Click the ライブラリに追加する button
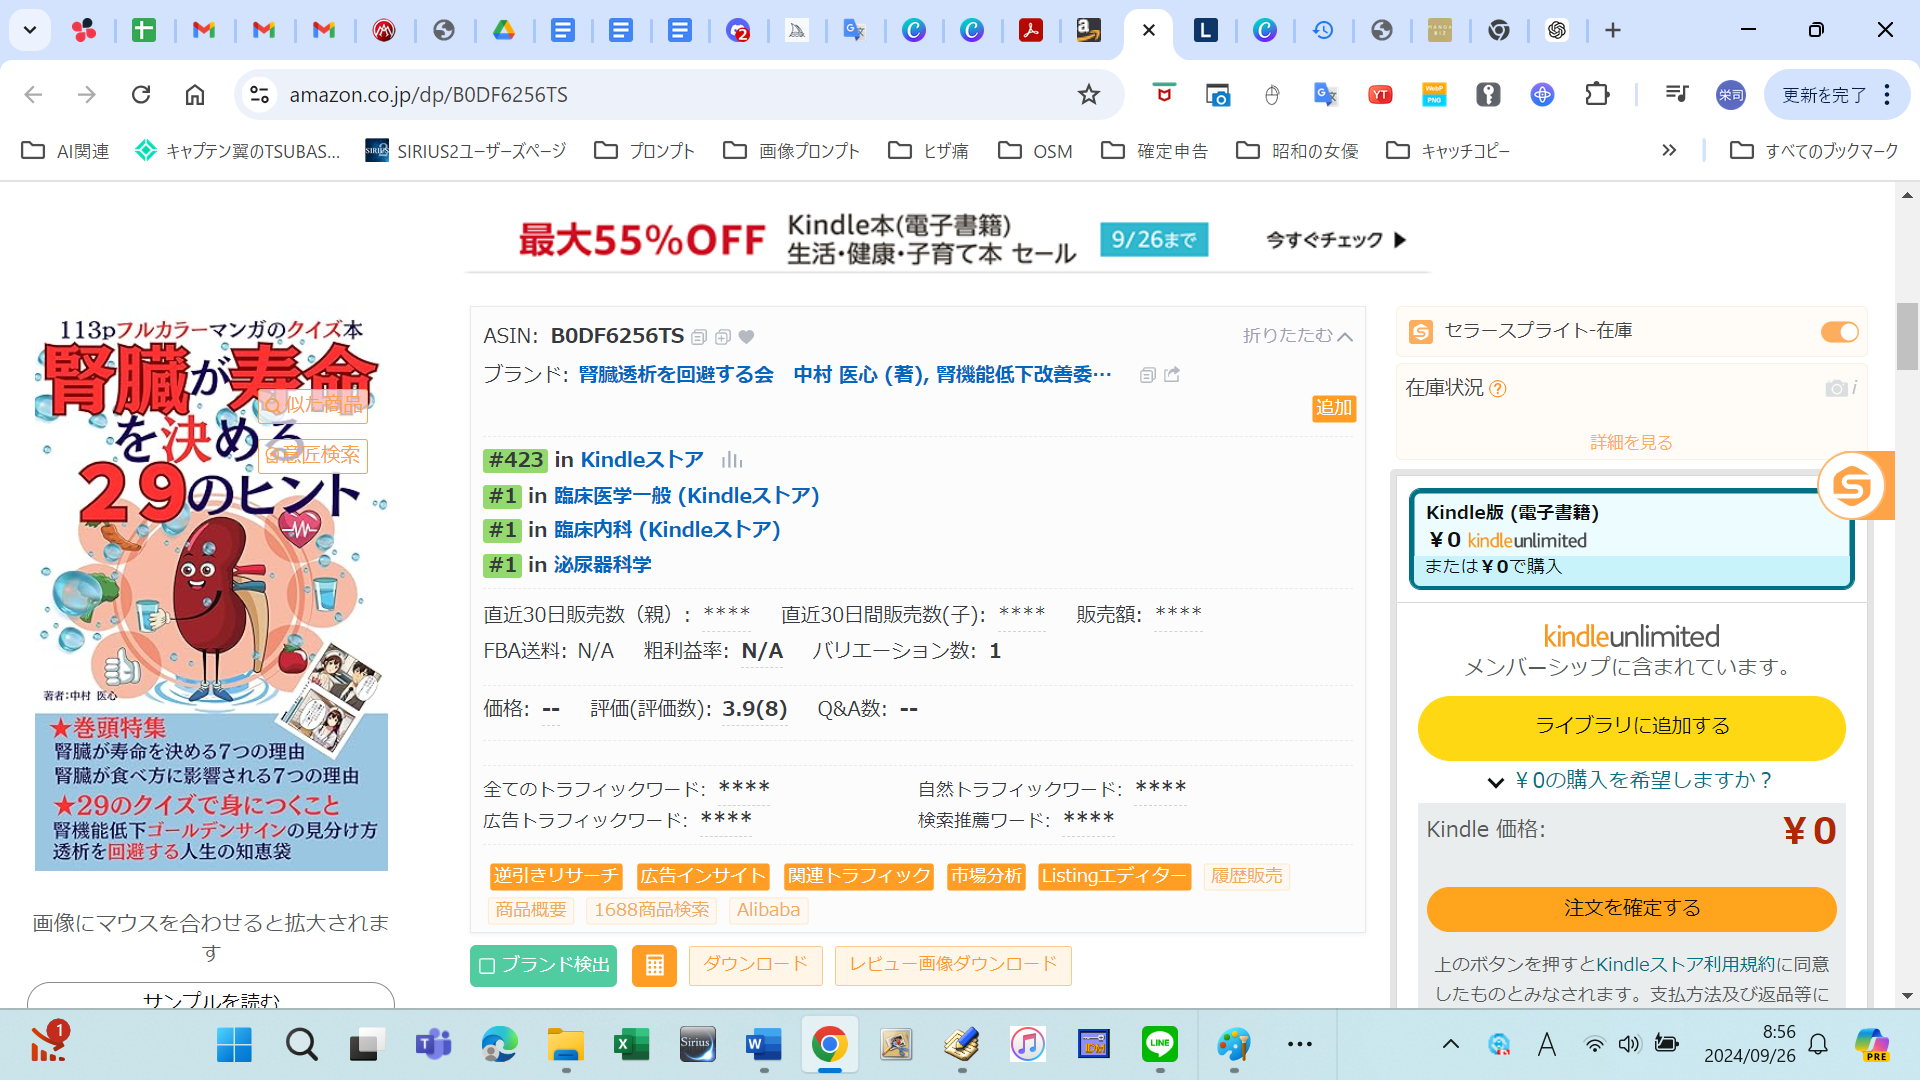Viewport: 1920px width, 1080px height. point(1631,727)
